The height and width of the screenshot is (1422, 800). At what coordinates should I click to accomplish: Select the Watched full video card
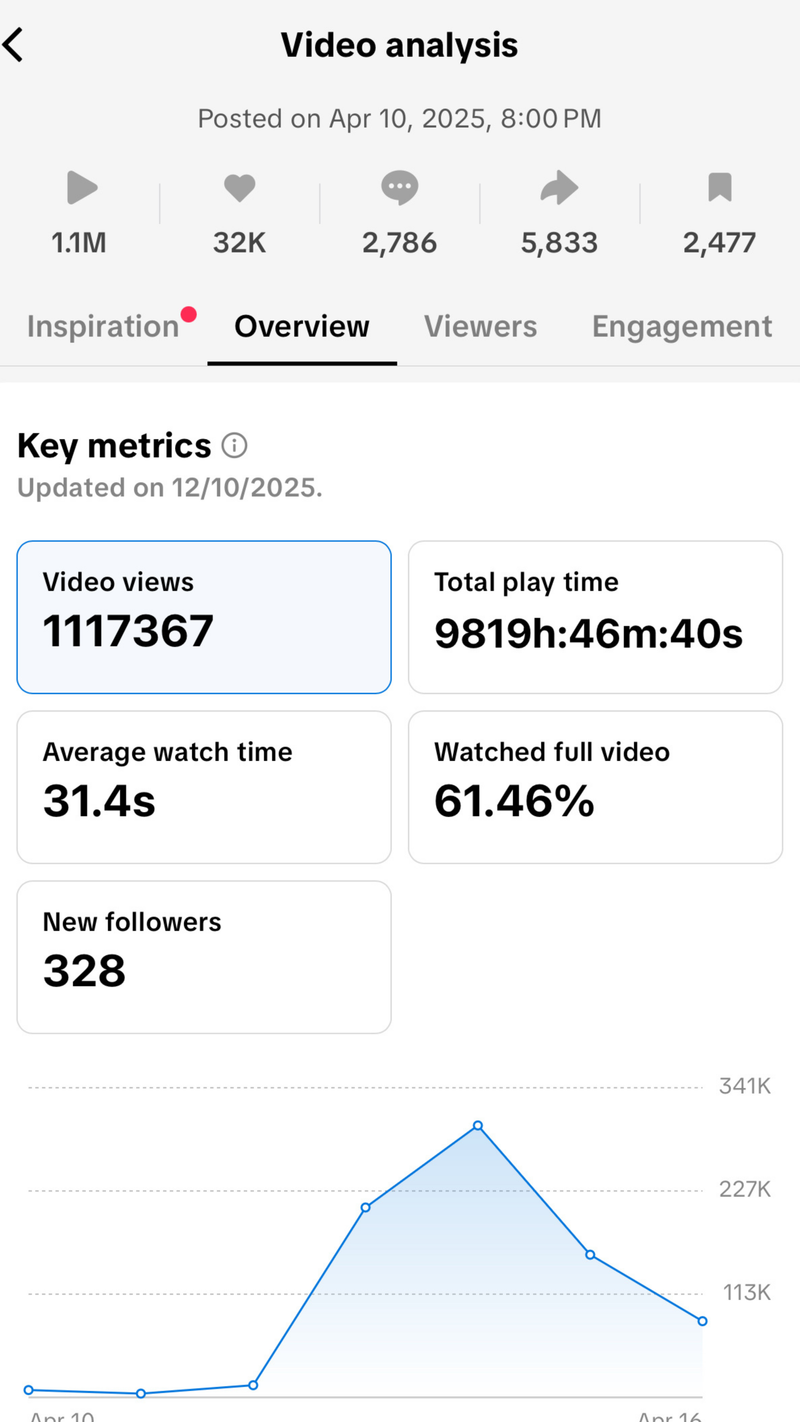[595, 787]
